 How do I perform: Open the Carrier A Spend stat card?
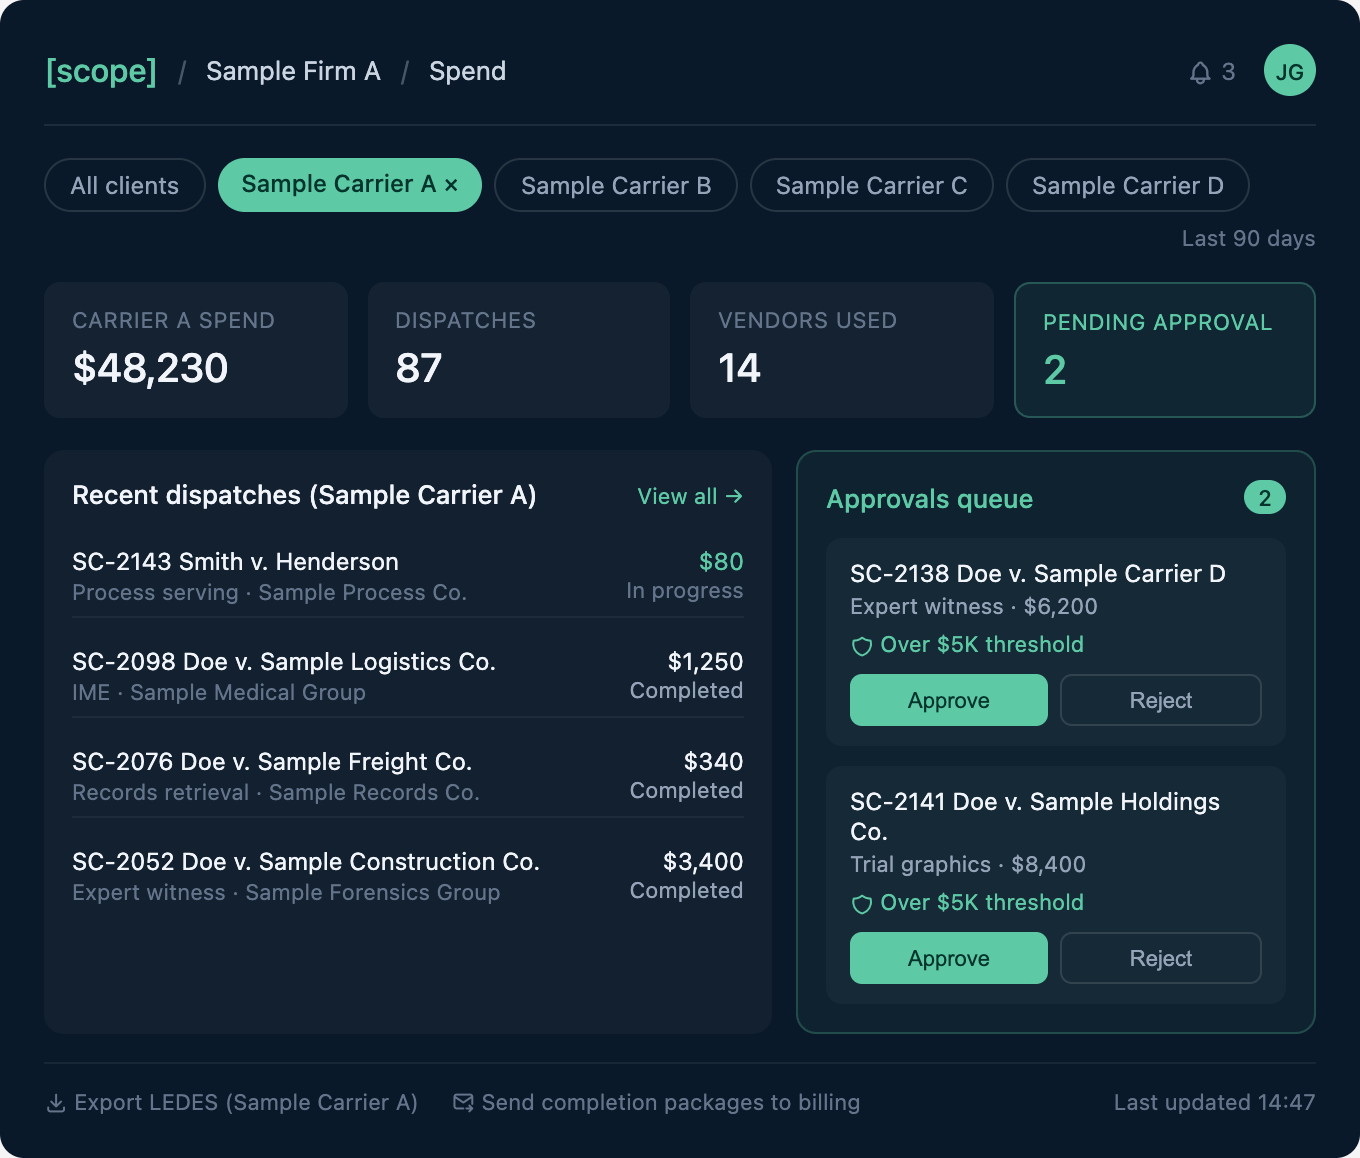tap(196, 350)
